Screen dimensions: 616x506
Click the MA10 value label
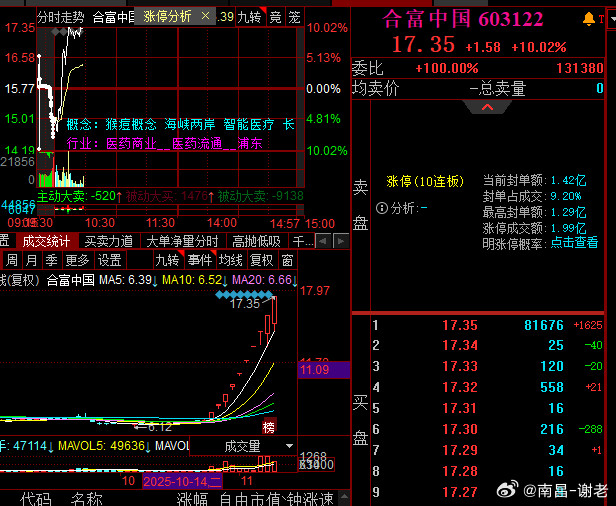tap(192, 280)
